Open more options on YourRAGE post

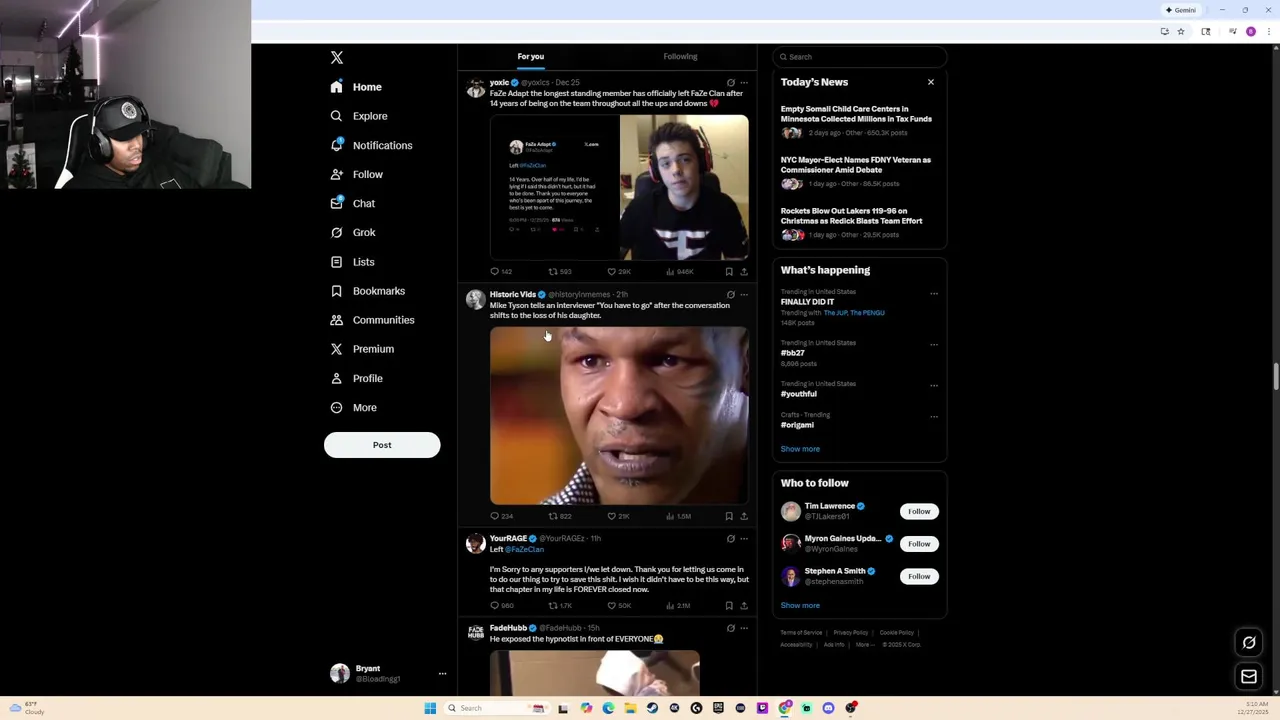pos(743,539)
